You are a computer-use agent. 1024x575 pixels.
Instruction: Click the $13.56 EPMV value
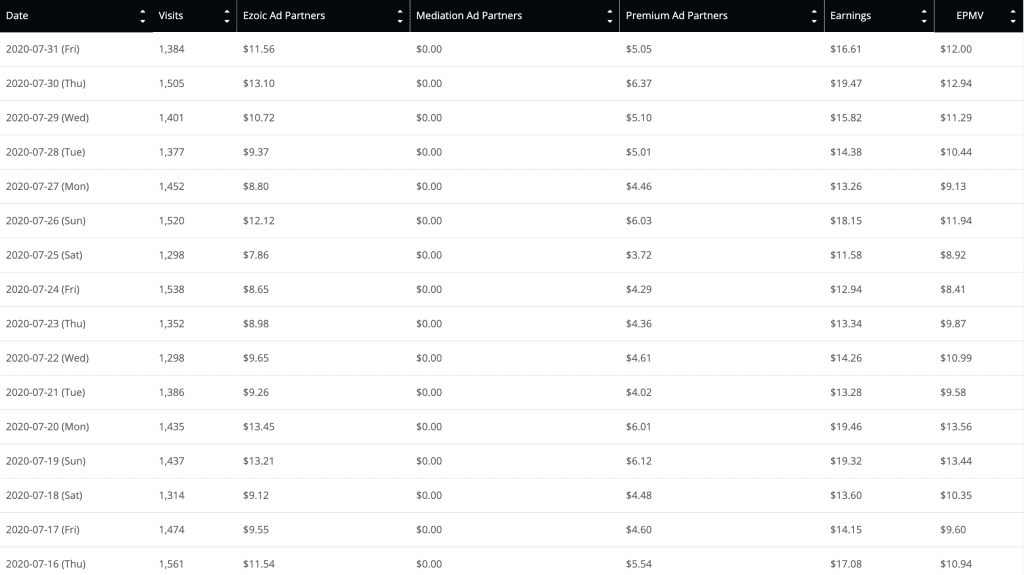pyautogui.click(x=956, y=427)
